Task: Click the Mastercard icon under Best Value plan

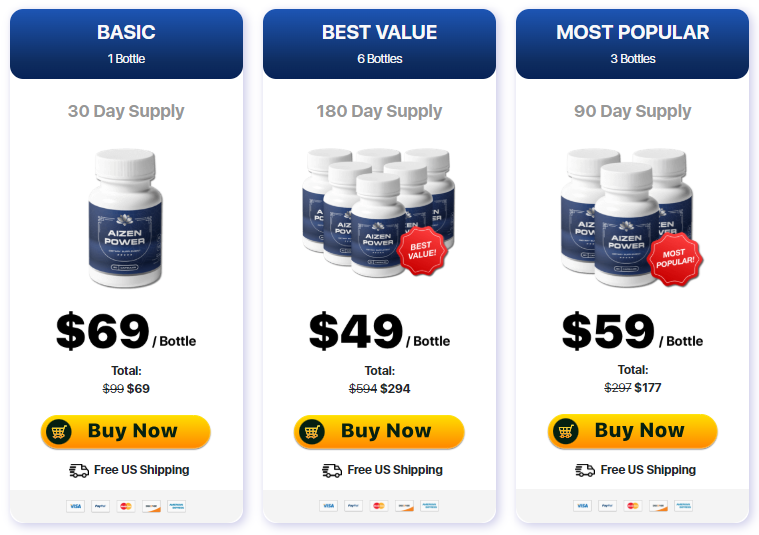Action: tap(379, 506)
